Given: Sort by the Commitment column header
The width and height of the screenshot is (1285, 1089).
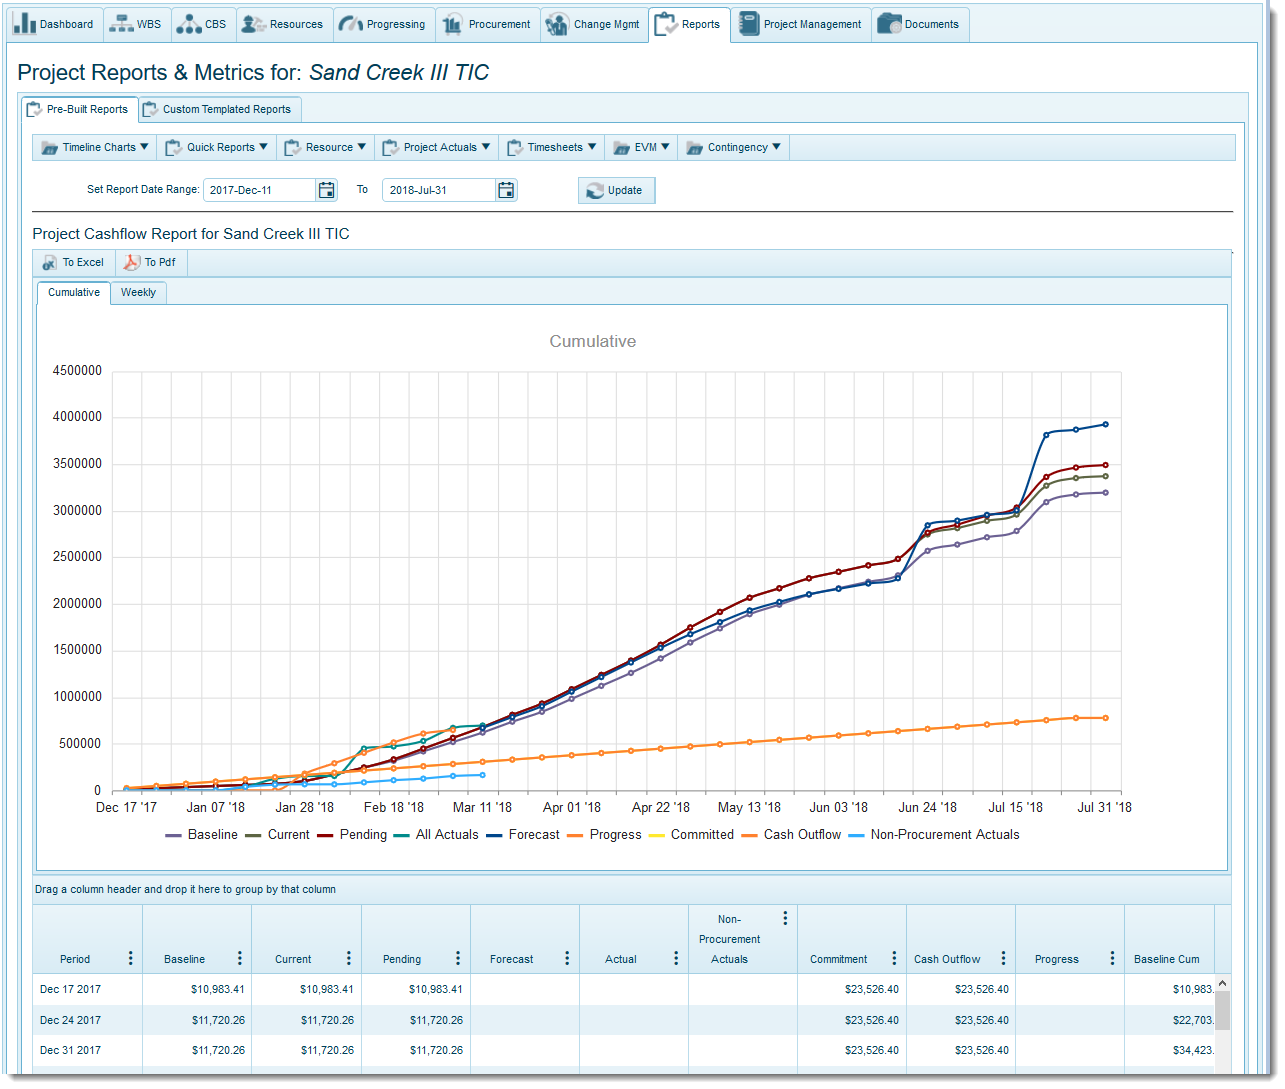Looking at the screenshot, I should click(x=838, y=959).
